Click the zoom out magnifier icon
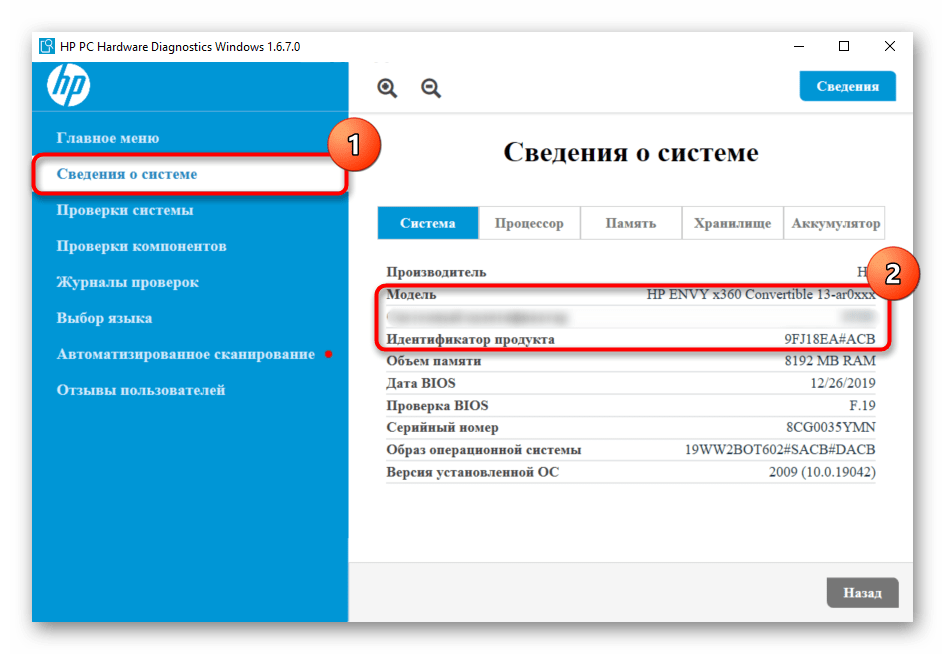 431,88
